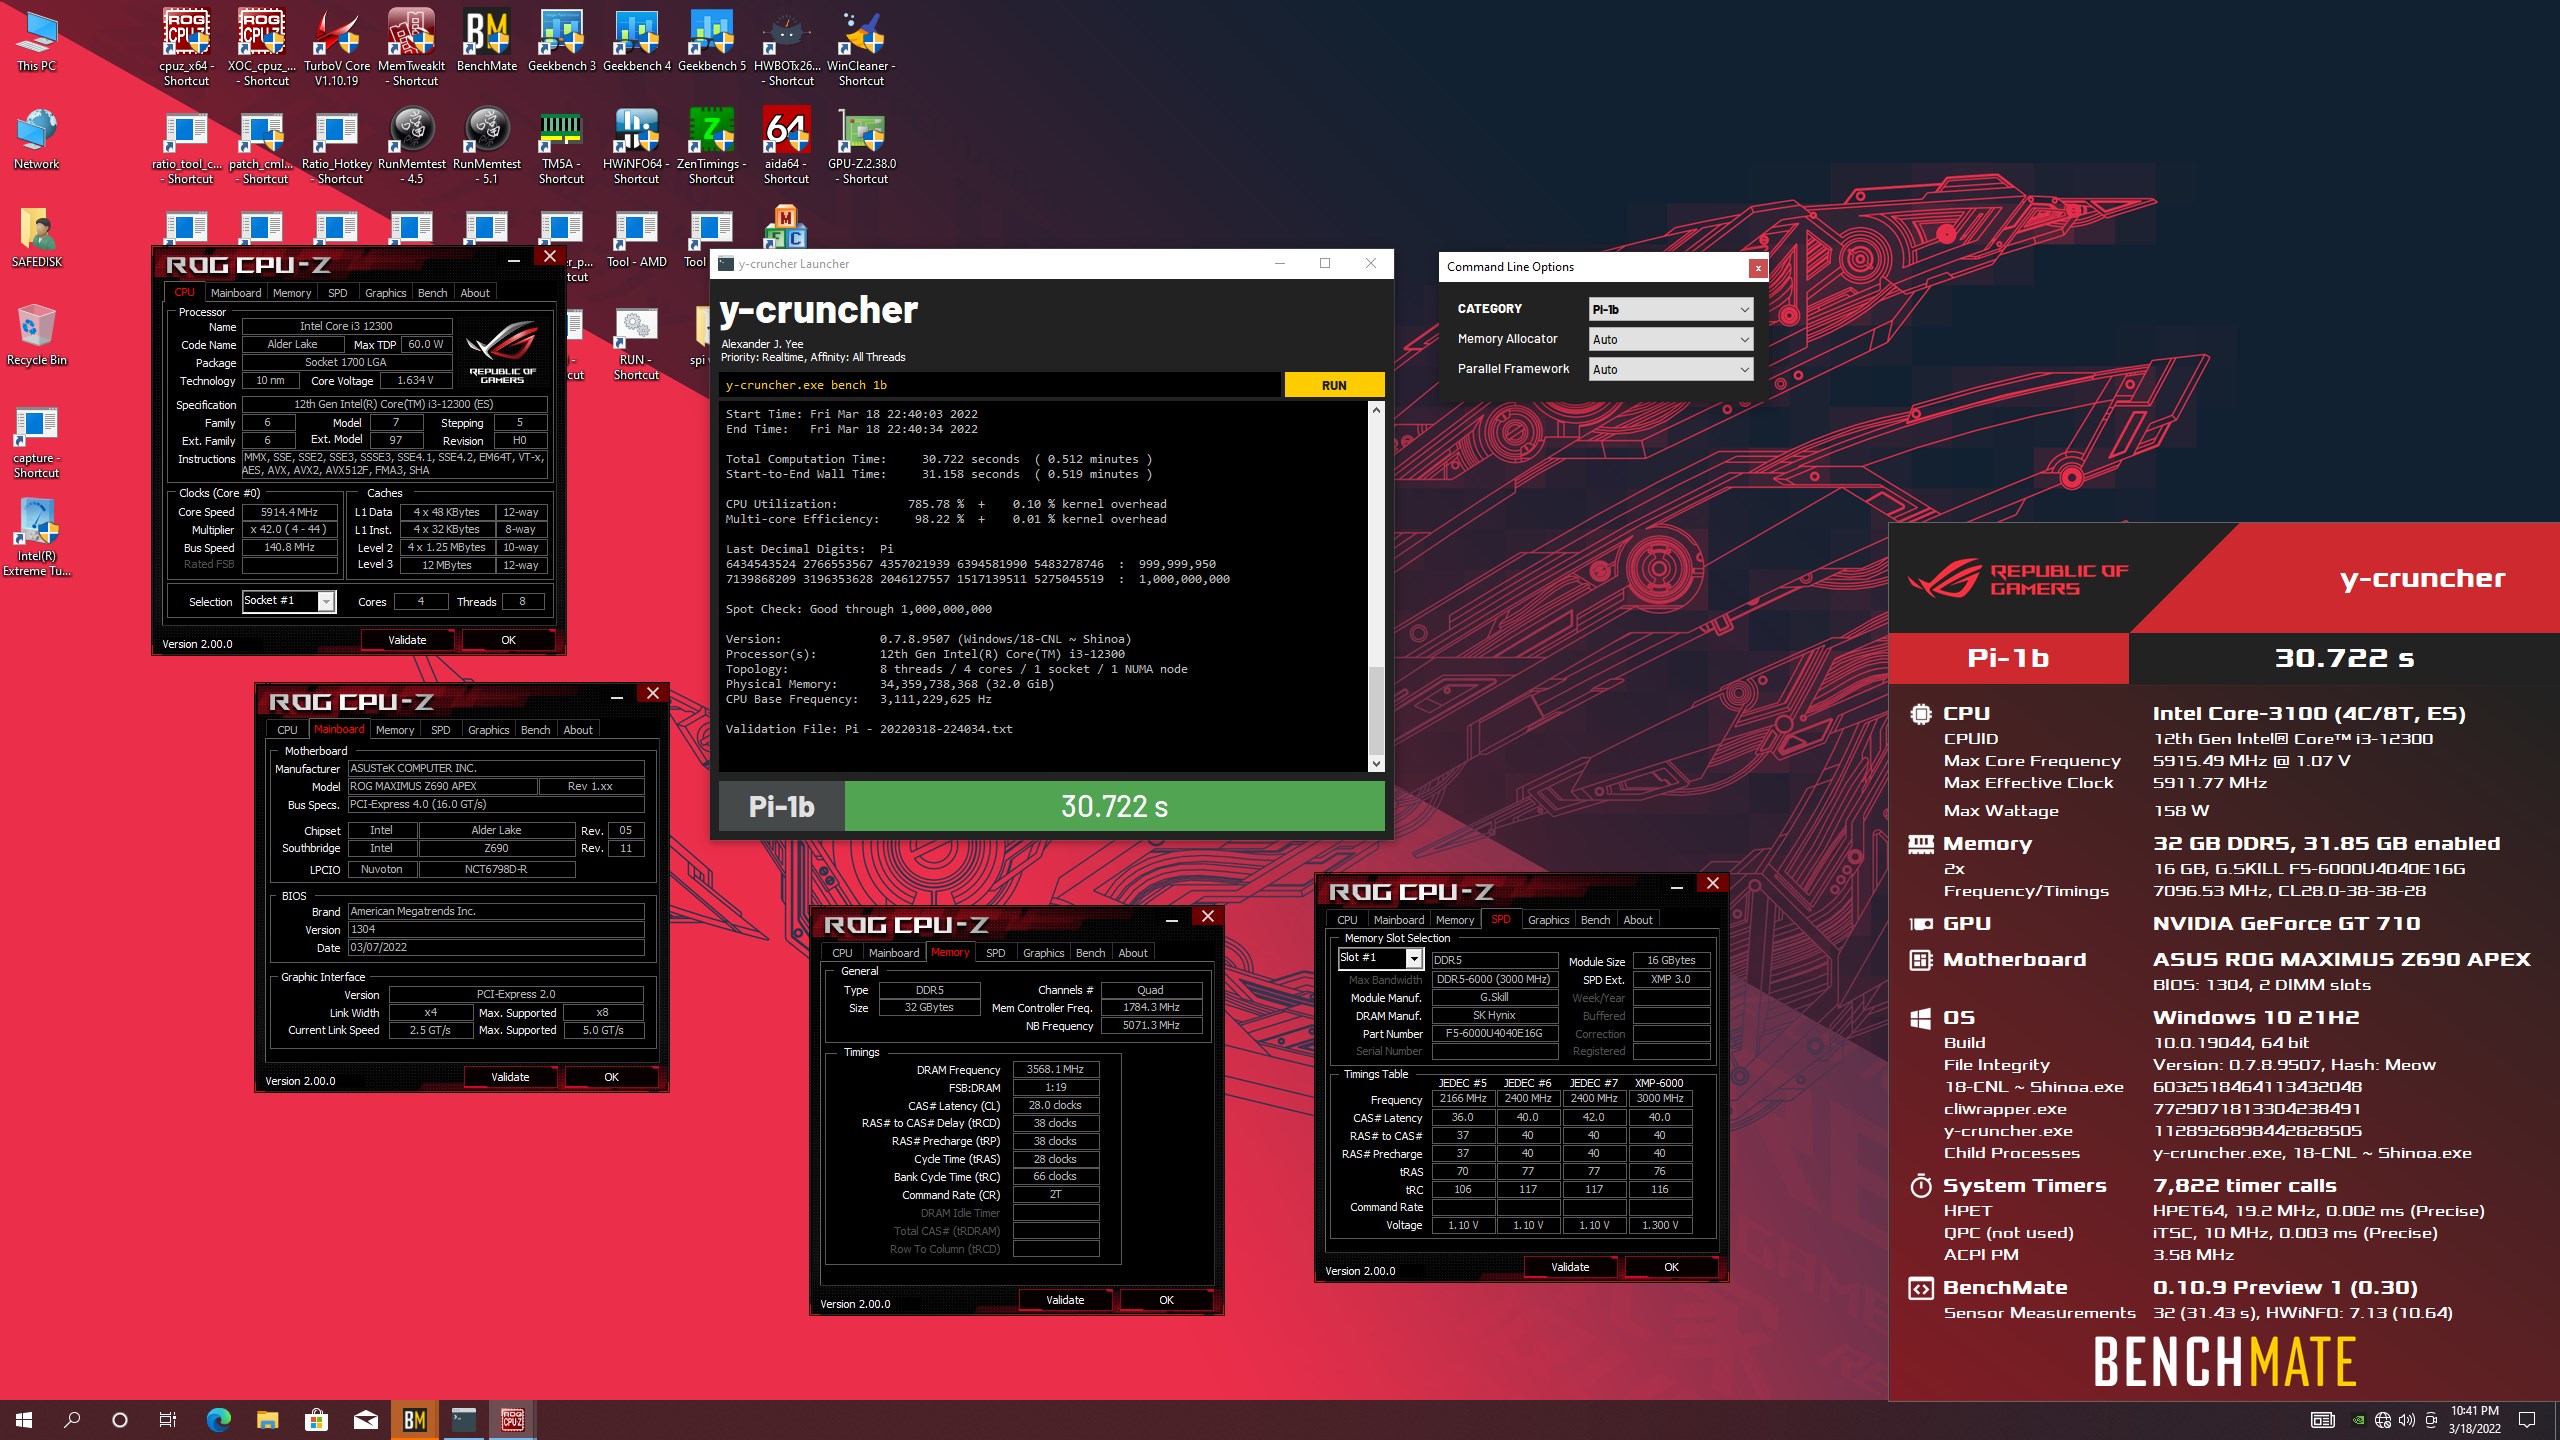Open the Slot #1 memory slot dropdown

[x=1380, y=958]
